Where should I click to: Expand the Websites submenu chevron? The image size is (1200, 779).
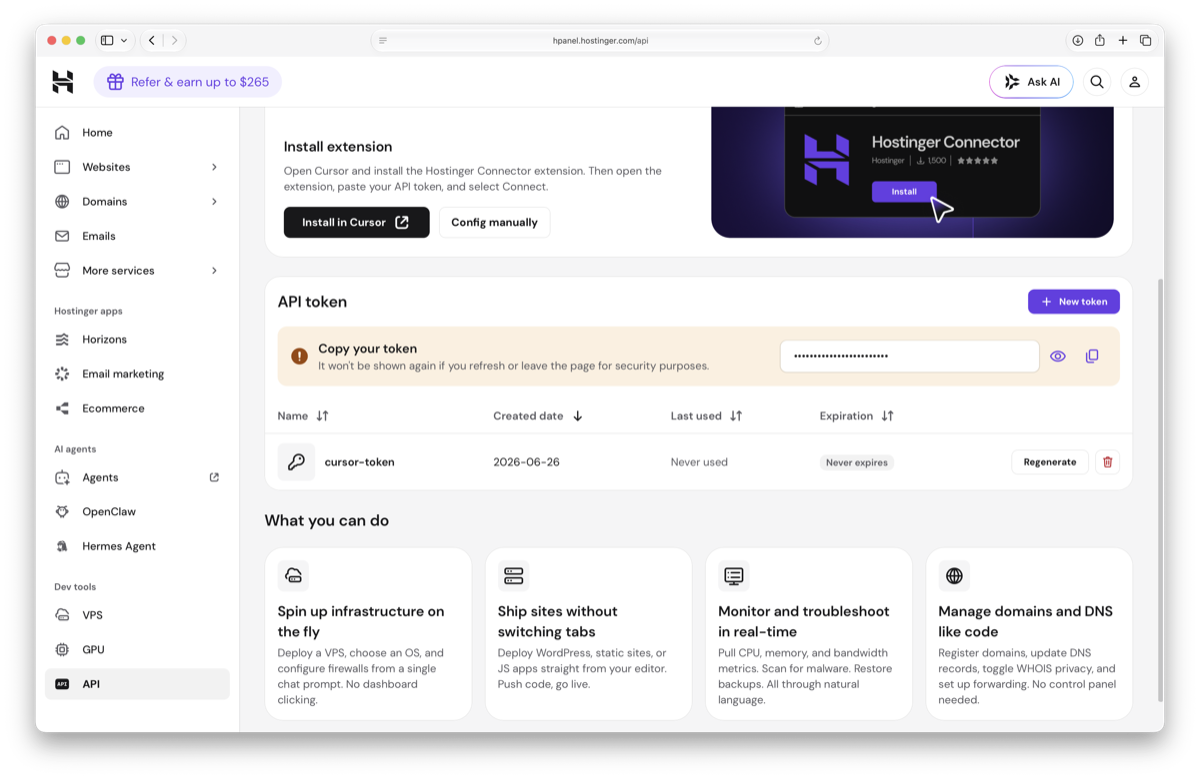click(x=214, y=167)
